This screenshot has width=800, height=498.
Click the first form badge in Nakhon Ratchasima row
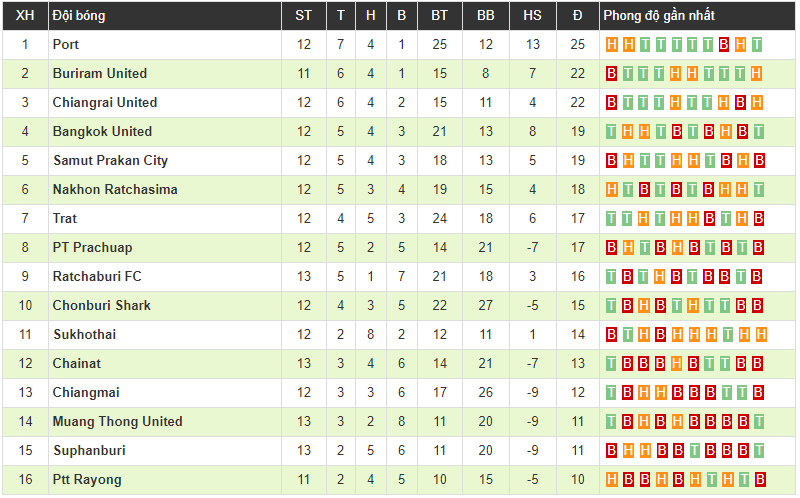612,190
